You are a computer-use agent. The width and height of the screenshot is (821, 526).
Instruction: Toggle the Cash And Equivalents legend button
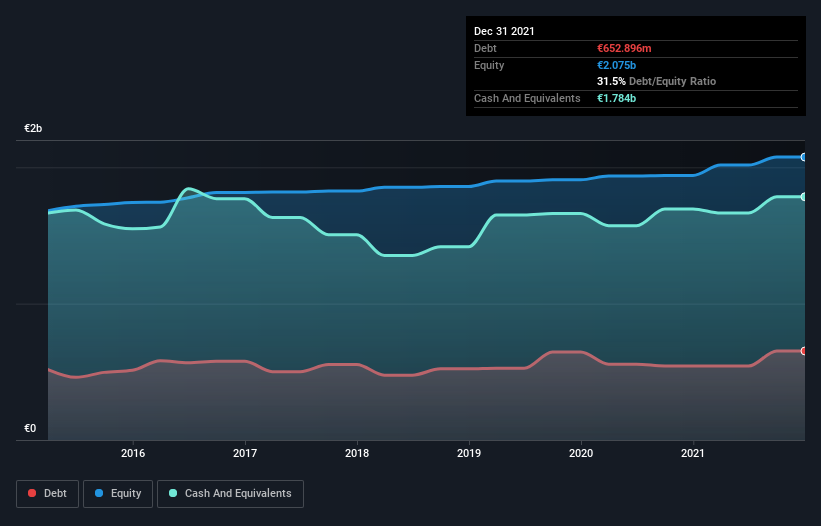click(230, 494)
